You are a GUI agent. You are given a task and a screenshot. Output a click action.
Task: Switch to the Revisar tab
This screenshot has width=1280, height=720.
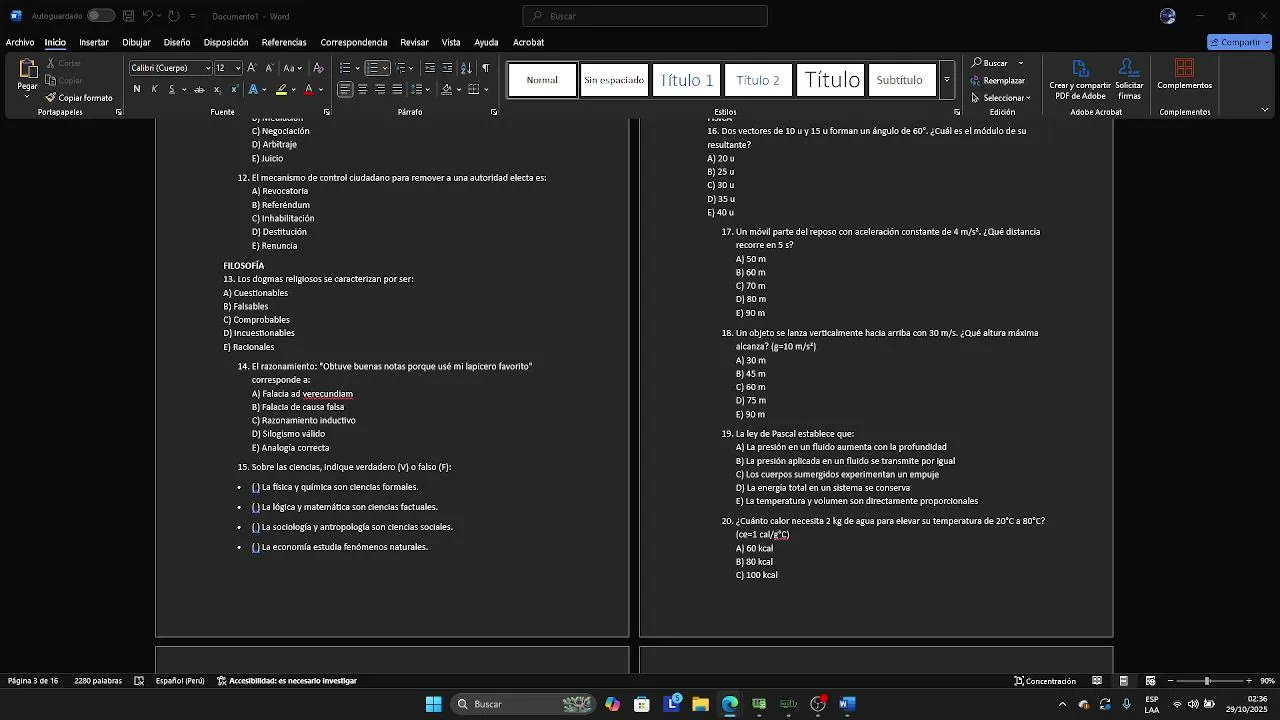pyautogui.click(x=414, y=42)
